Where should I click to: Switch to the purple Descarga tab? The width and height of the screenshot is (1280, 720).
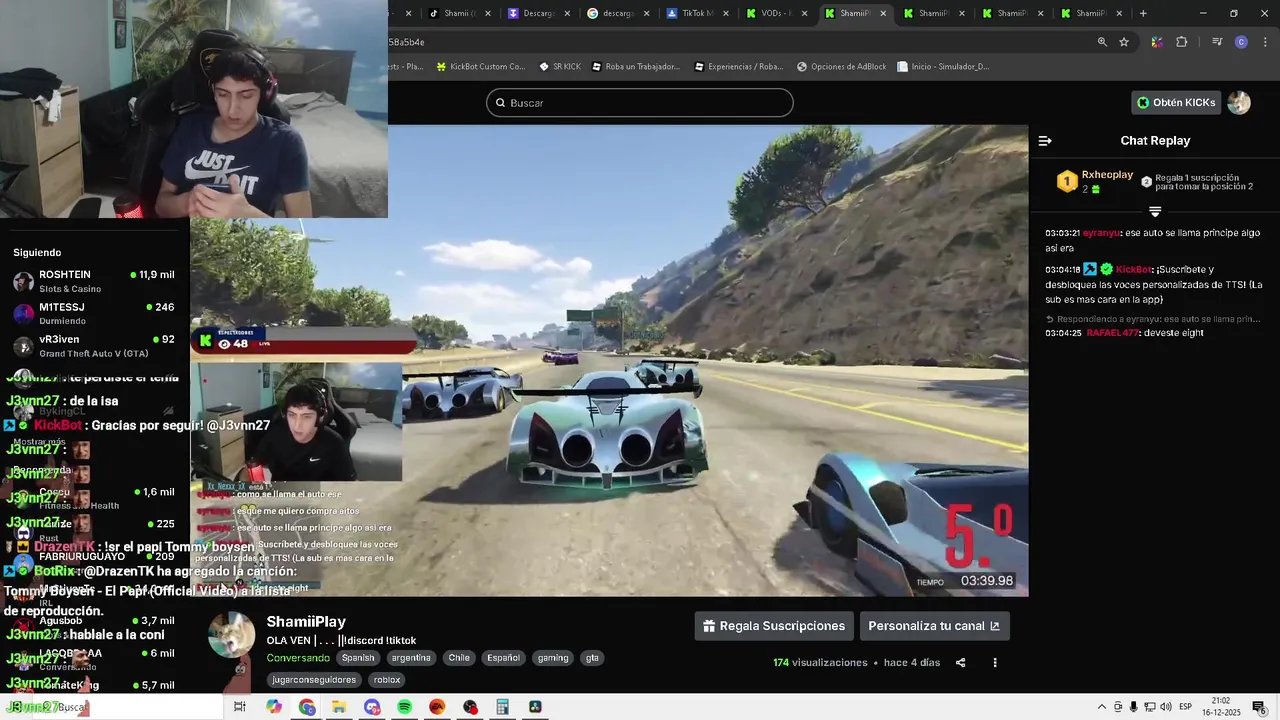[540, 13]
